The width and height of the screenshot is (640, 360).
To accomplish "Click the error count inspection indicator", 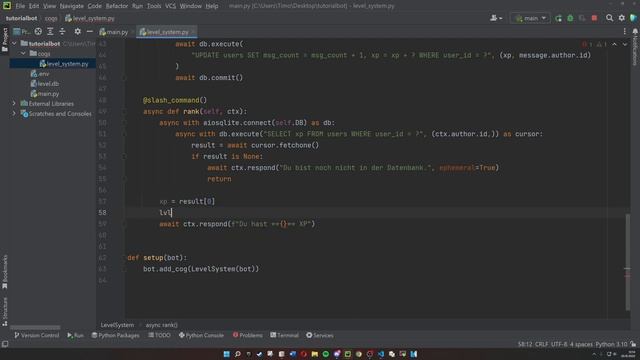I will pos(587,44).
